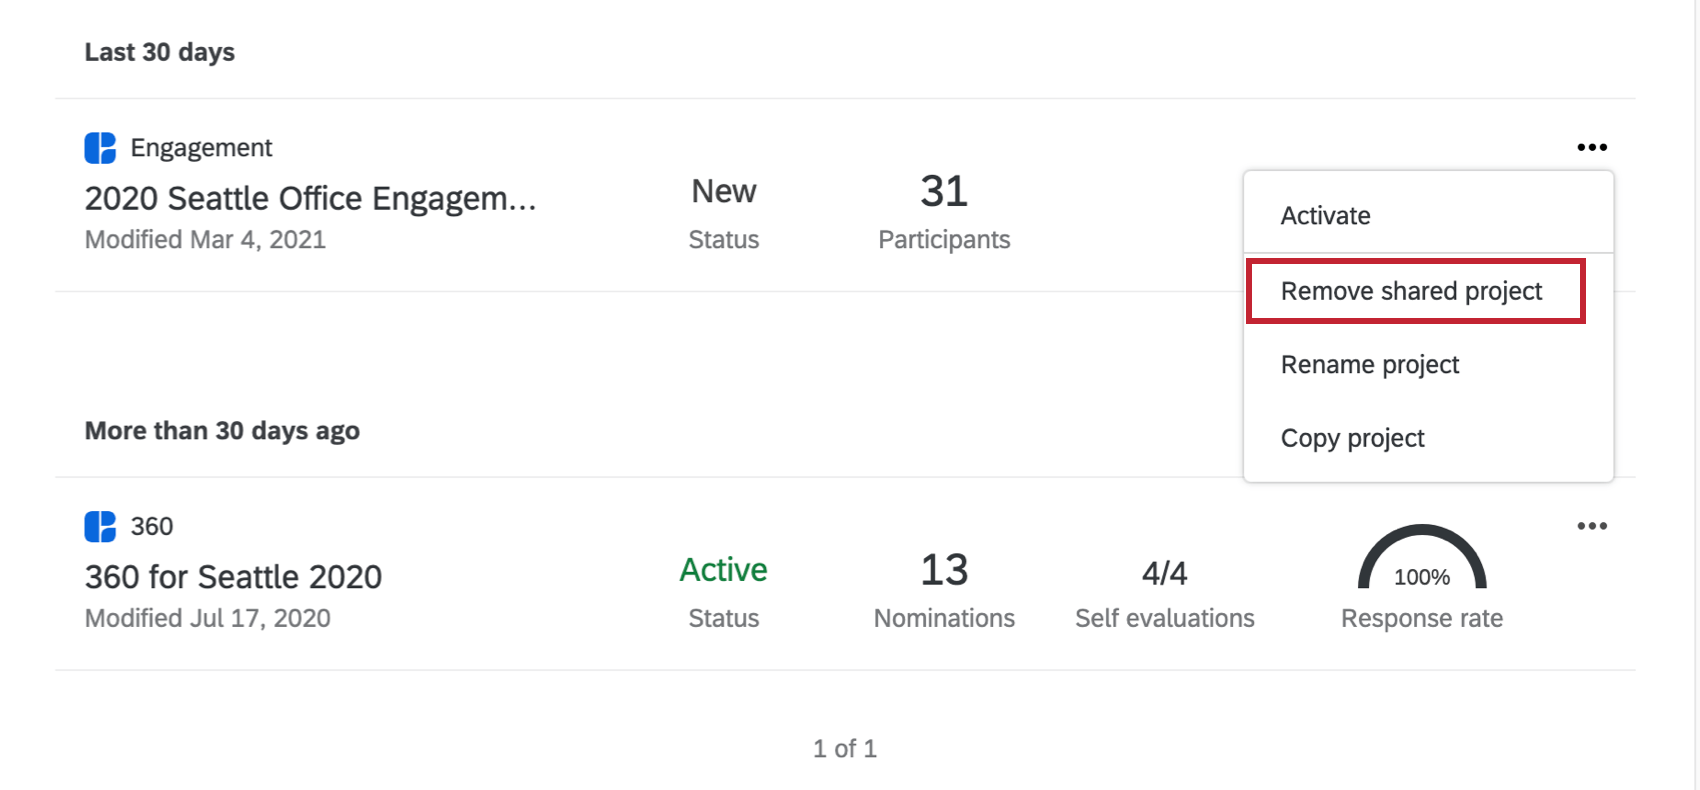
Task: Click the 1 of 1 page indicator
Action: coord(844,748)
